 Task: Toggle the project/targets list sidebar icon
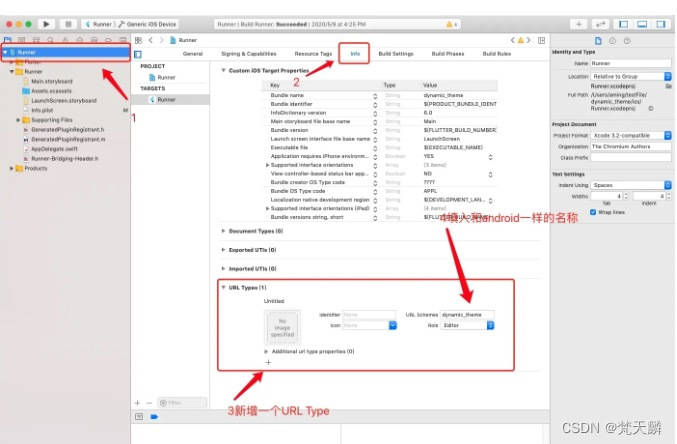(138, 54)
